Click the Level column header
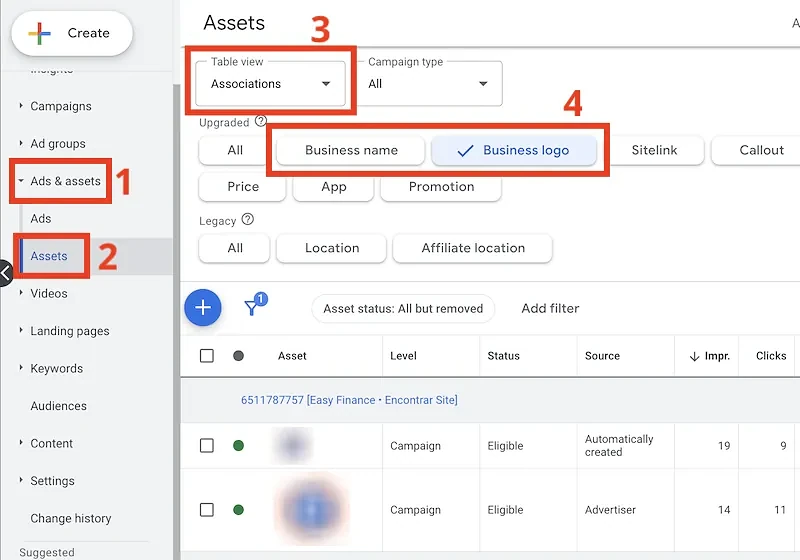 [x=403, y=355]
